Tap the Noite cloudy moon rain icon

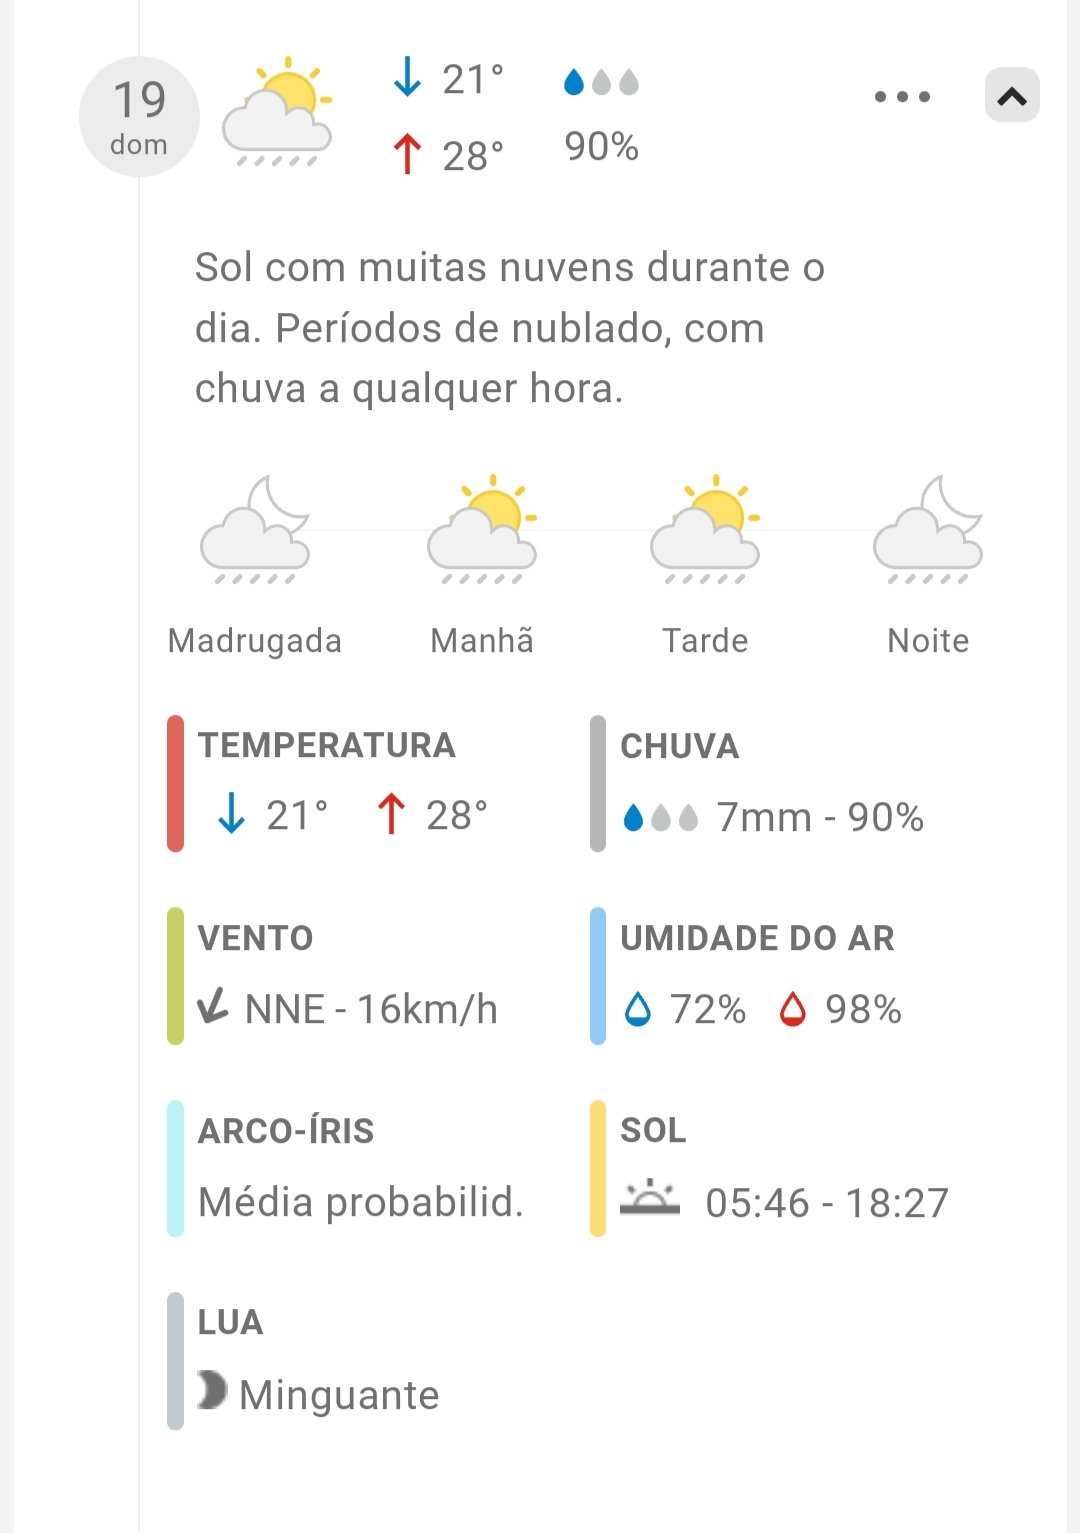tap(928, 530)
